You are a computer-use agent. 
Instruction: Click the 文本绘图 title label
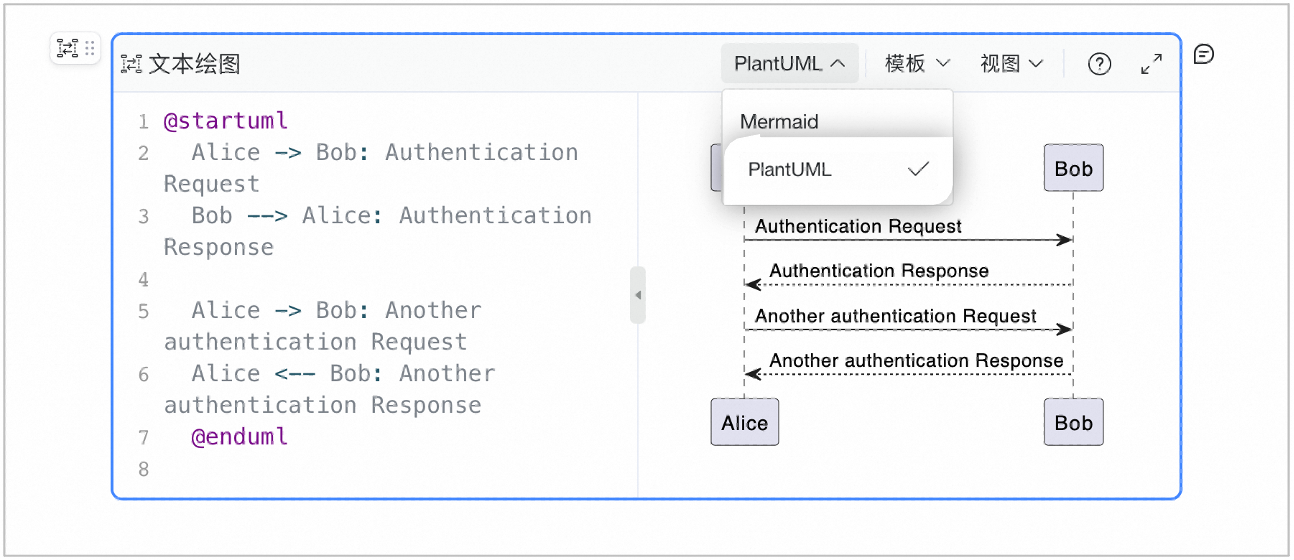pyautogui.click(x=194, y=64)
